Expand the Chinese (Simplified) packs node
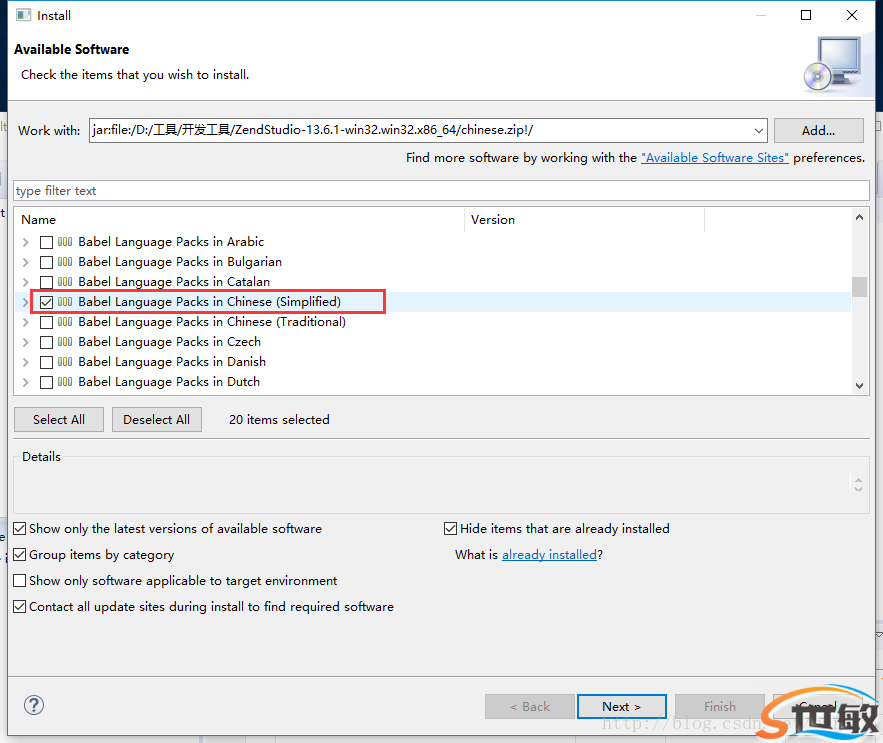The image size is (883, 743). (x=26, y=302)
